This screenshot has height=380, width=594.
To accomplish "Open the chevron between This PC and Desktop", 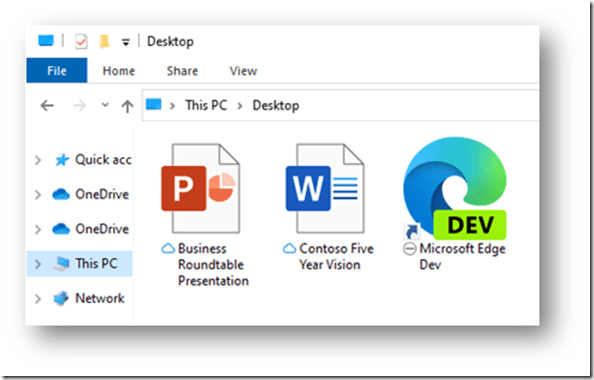I will click(x=240, y=106).
